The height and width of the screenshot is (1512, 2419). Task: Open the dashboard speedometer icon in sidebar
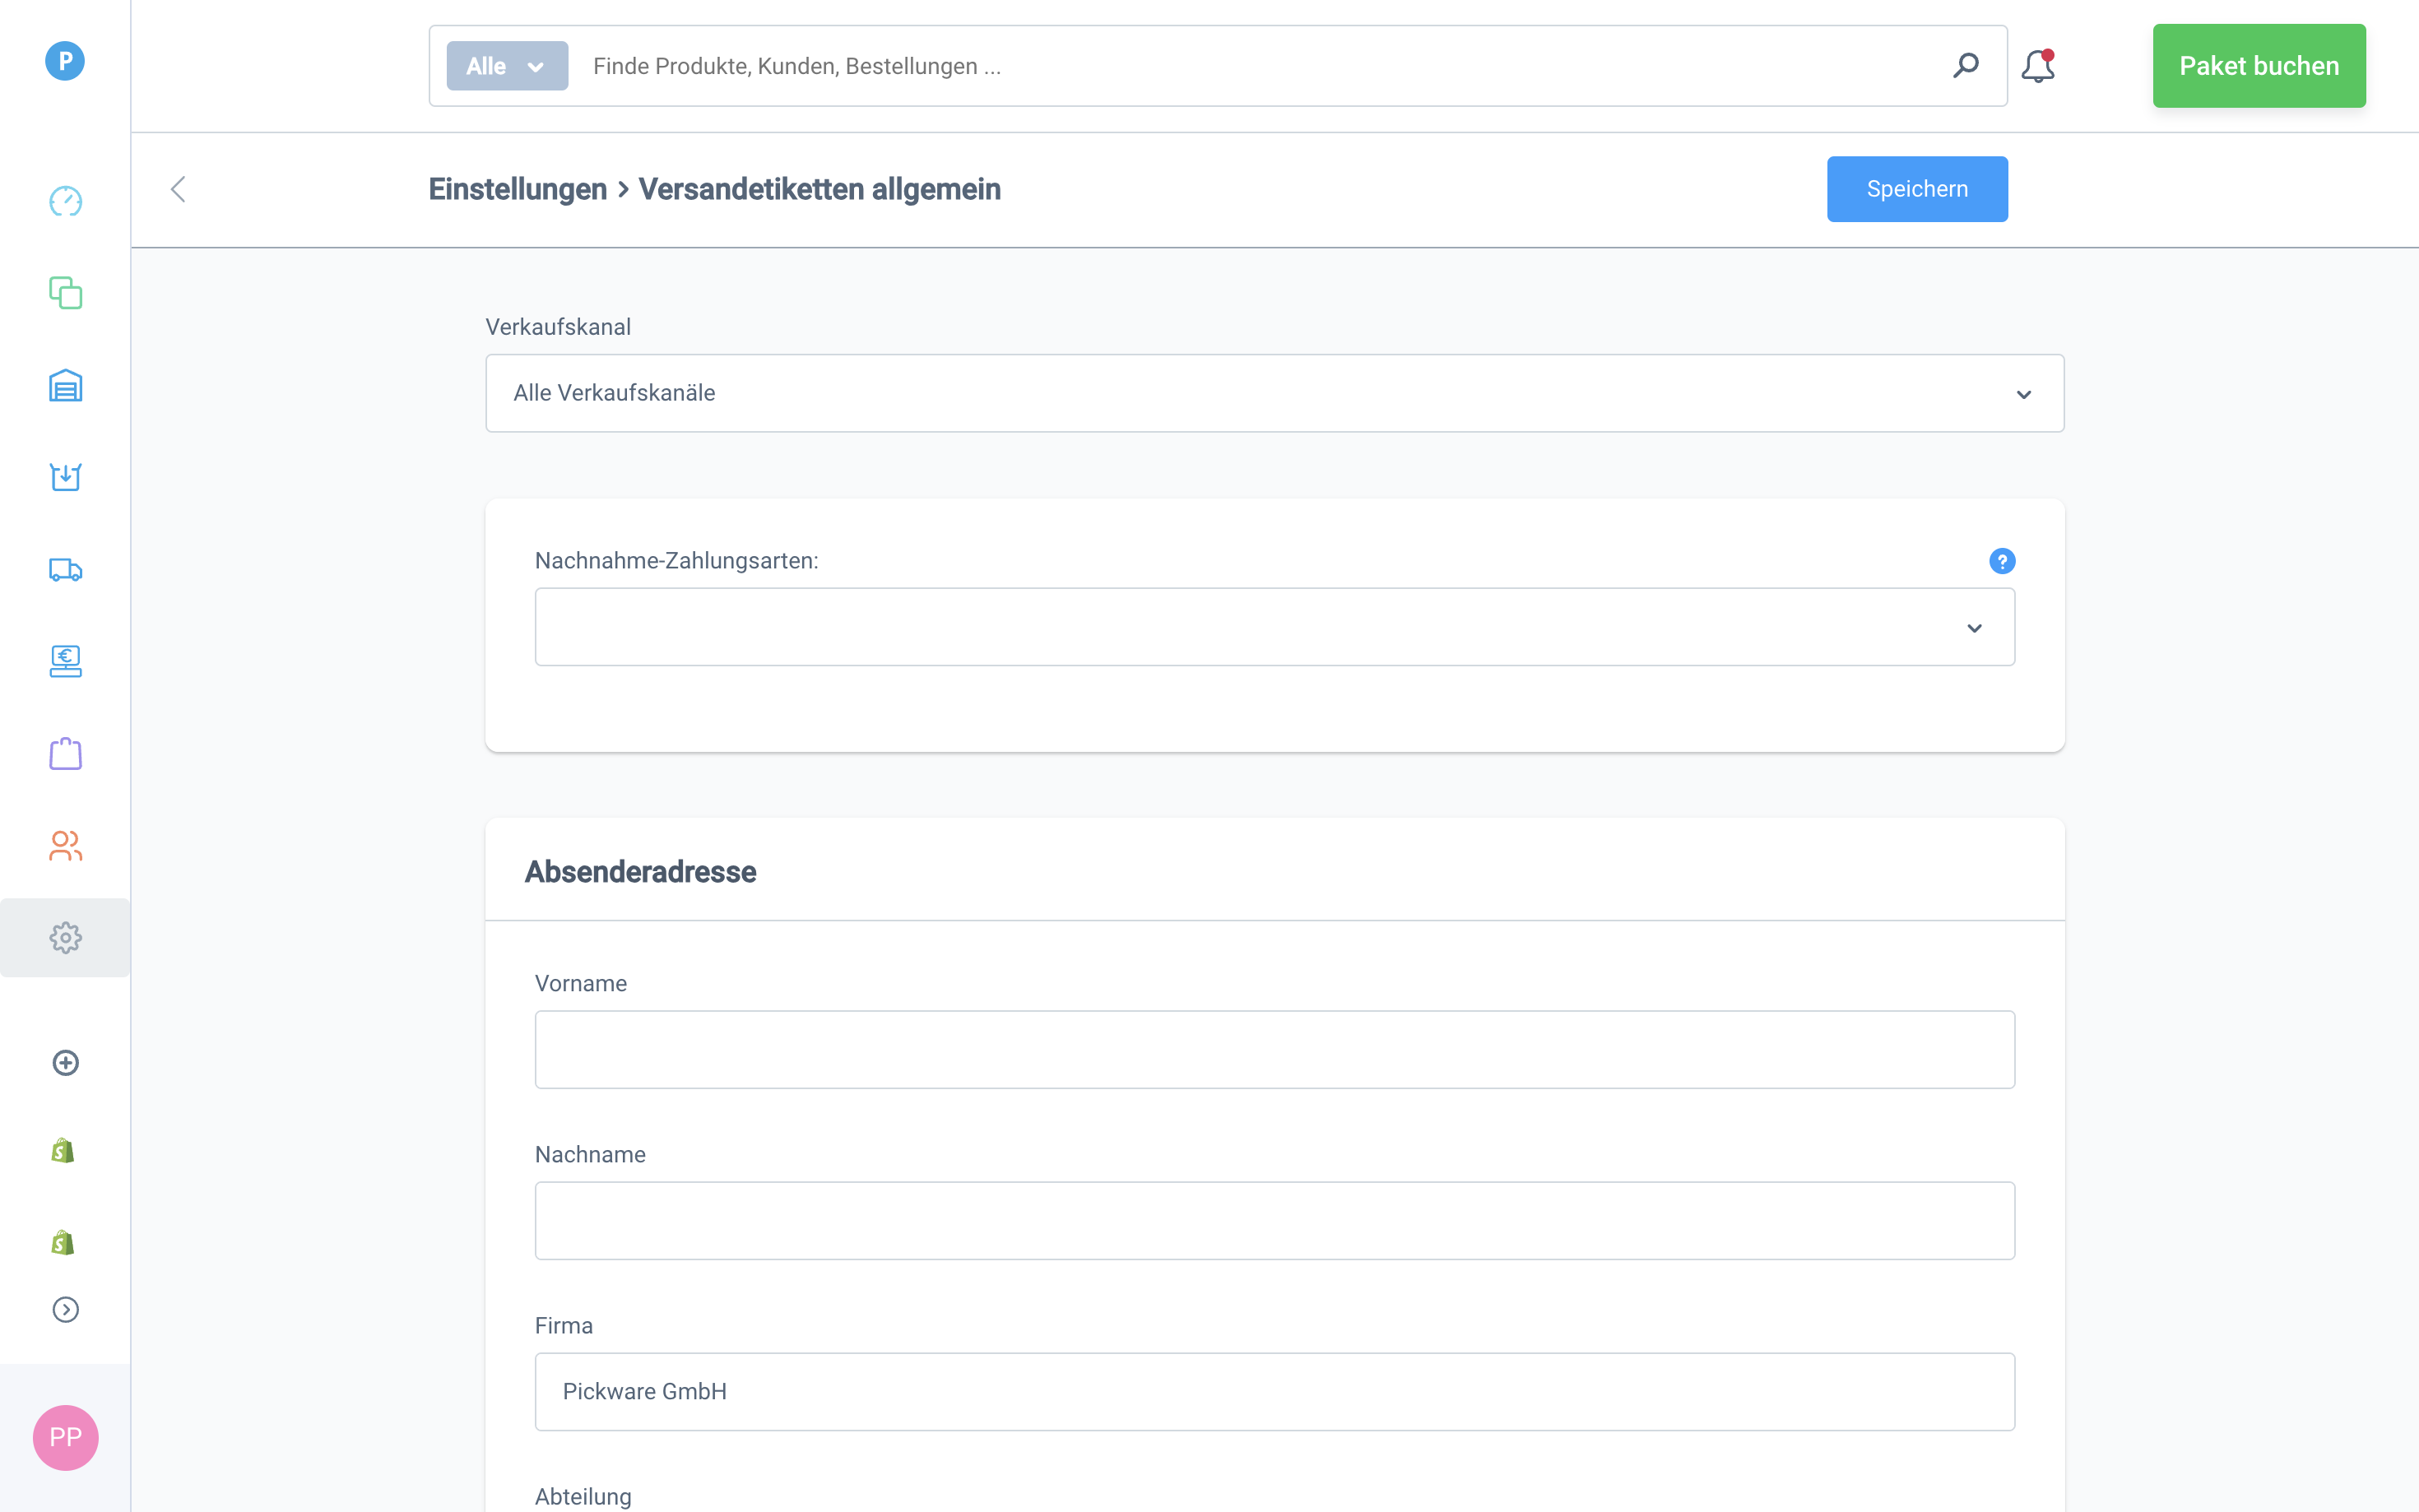[65, 201]
